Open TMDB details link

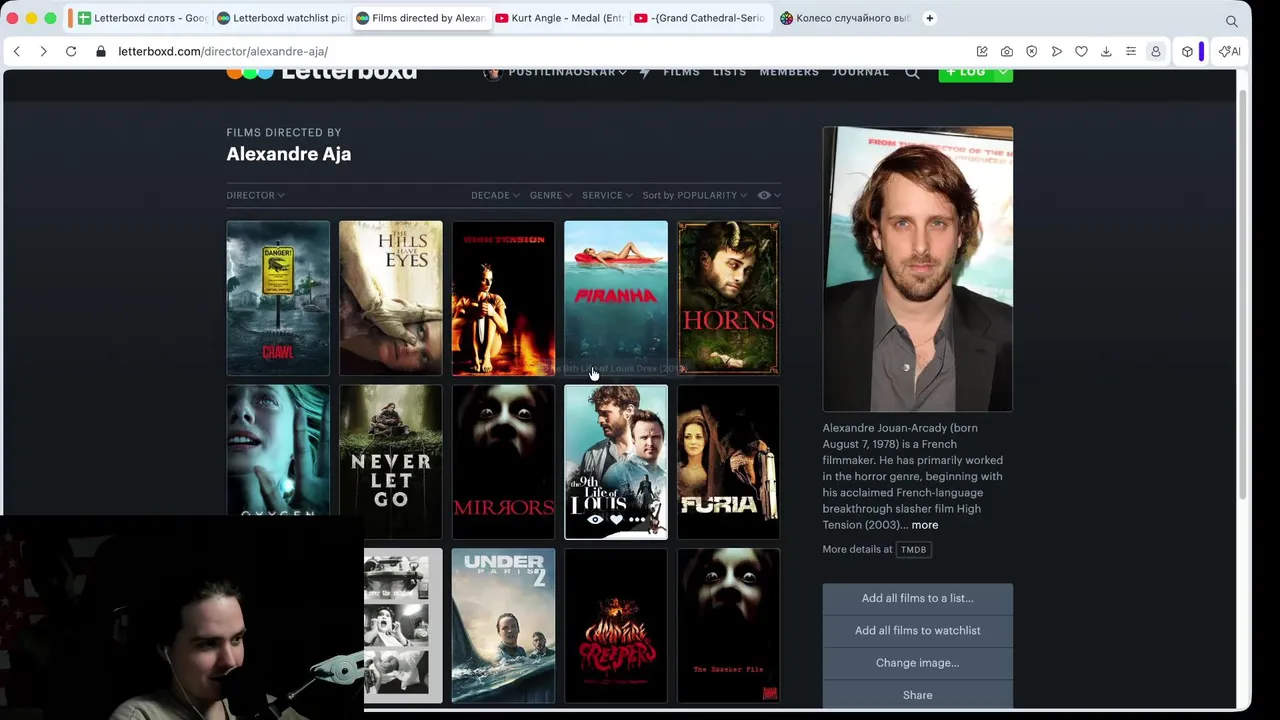coord(913,549)
